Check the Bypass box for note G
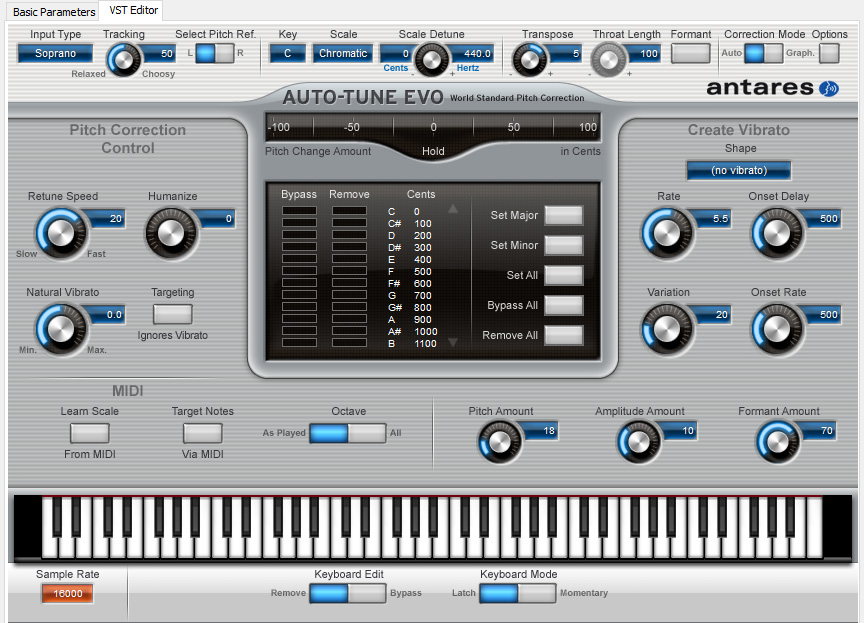864x623 pixels. [299, 295]
